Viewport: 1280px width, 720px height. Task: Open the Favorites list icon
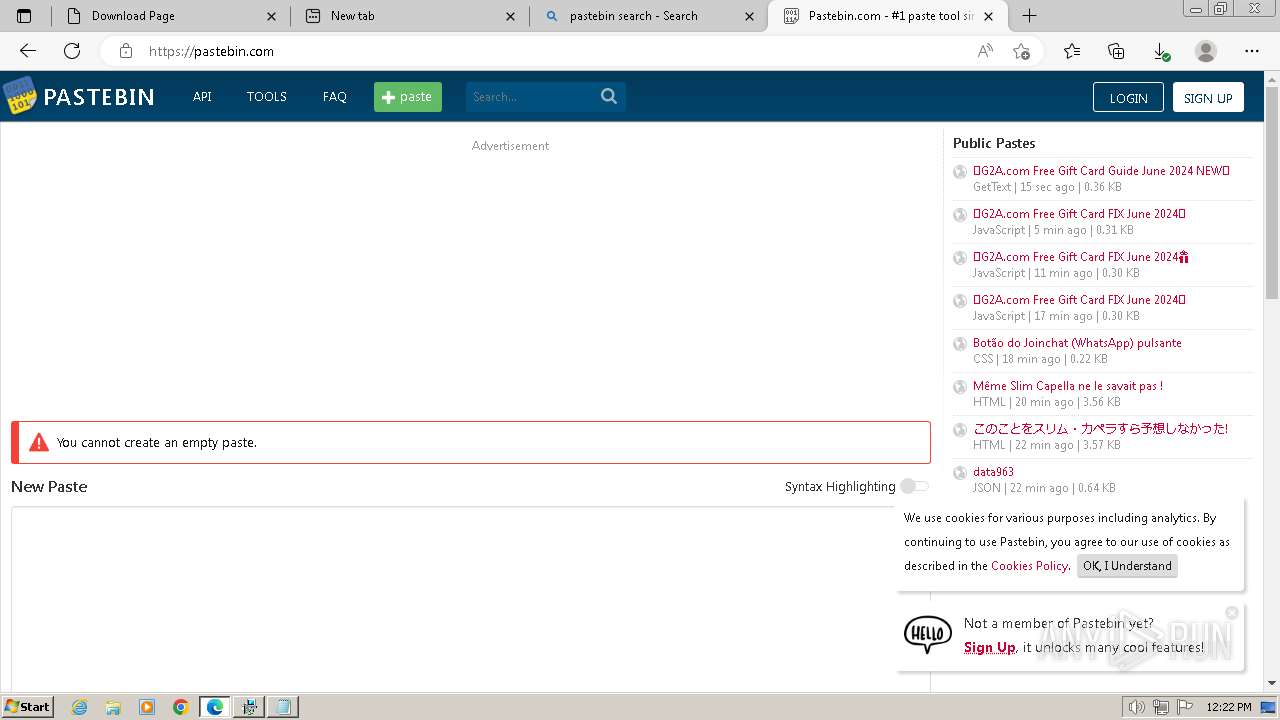1072,51
